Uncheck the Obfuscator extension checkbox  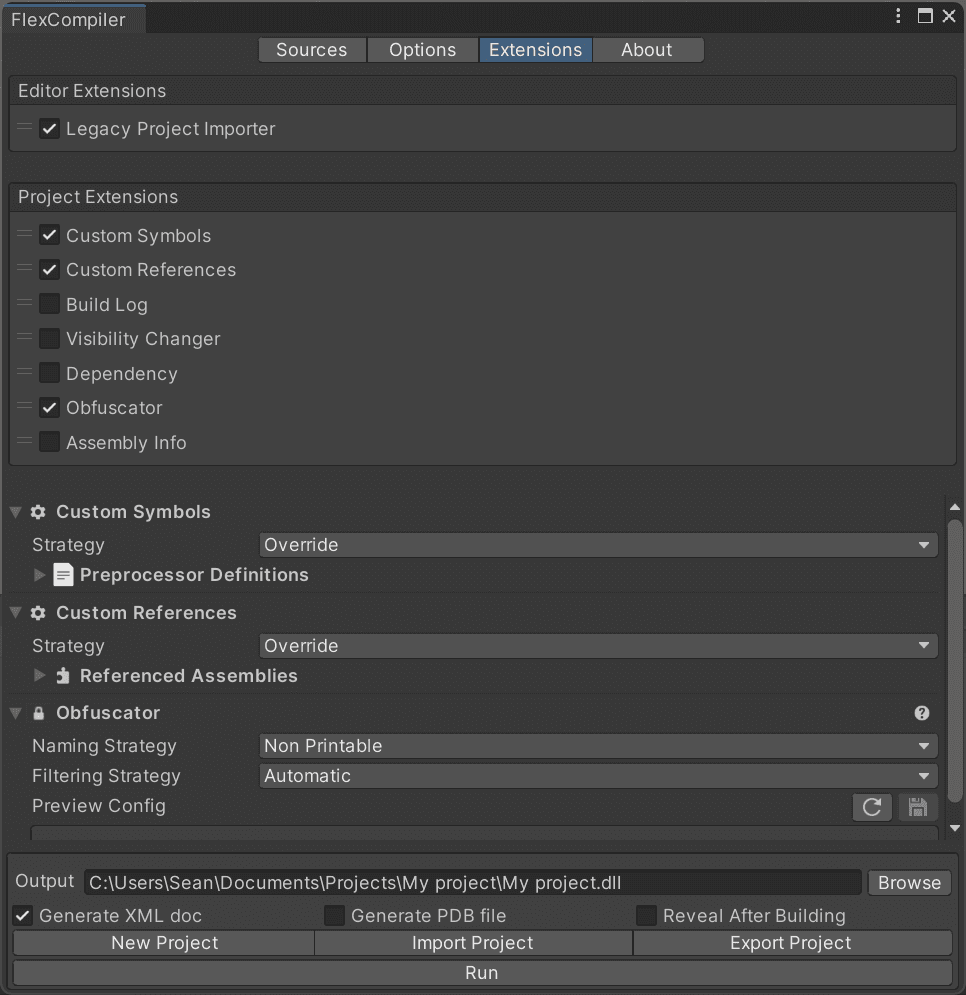(x=50, y=407)
